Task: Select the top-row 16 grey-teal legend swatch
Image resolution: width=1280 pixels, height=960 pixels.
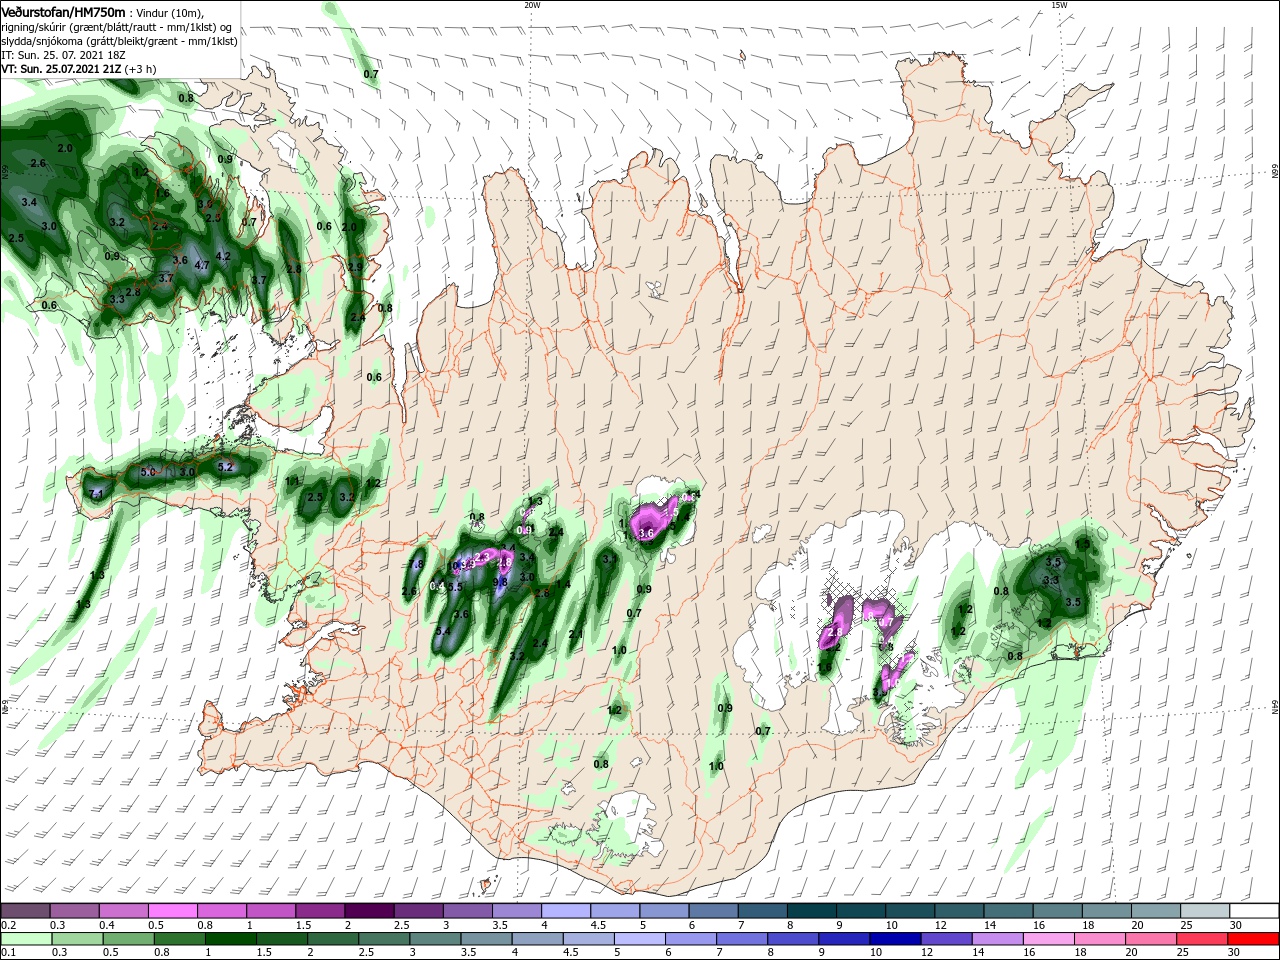Action: point(1057,911)
